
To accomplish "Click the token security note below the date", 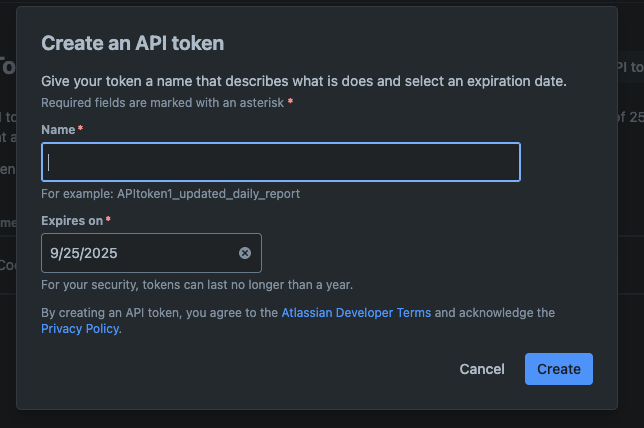I will click(x=197, y=285).
